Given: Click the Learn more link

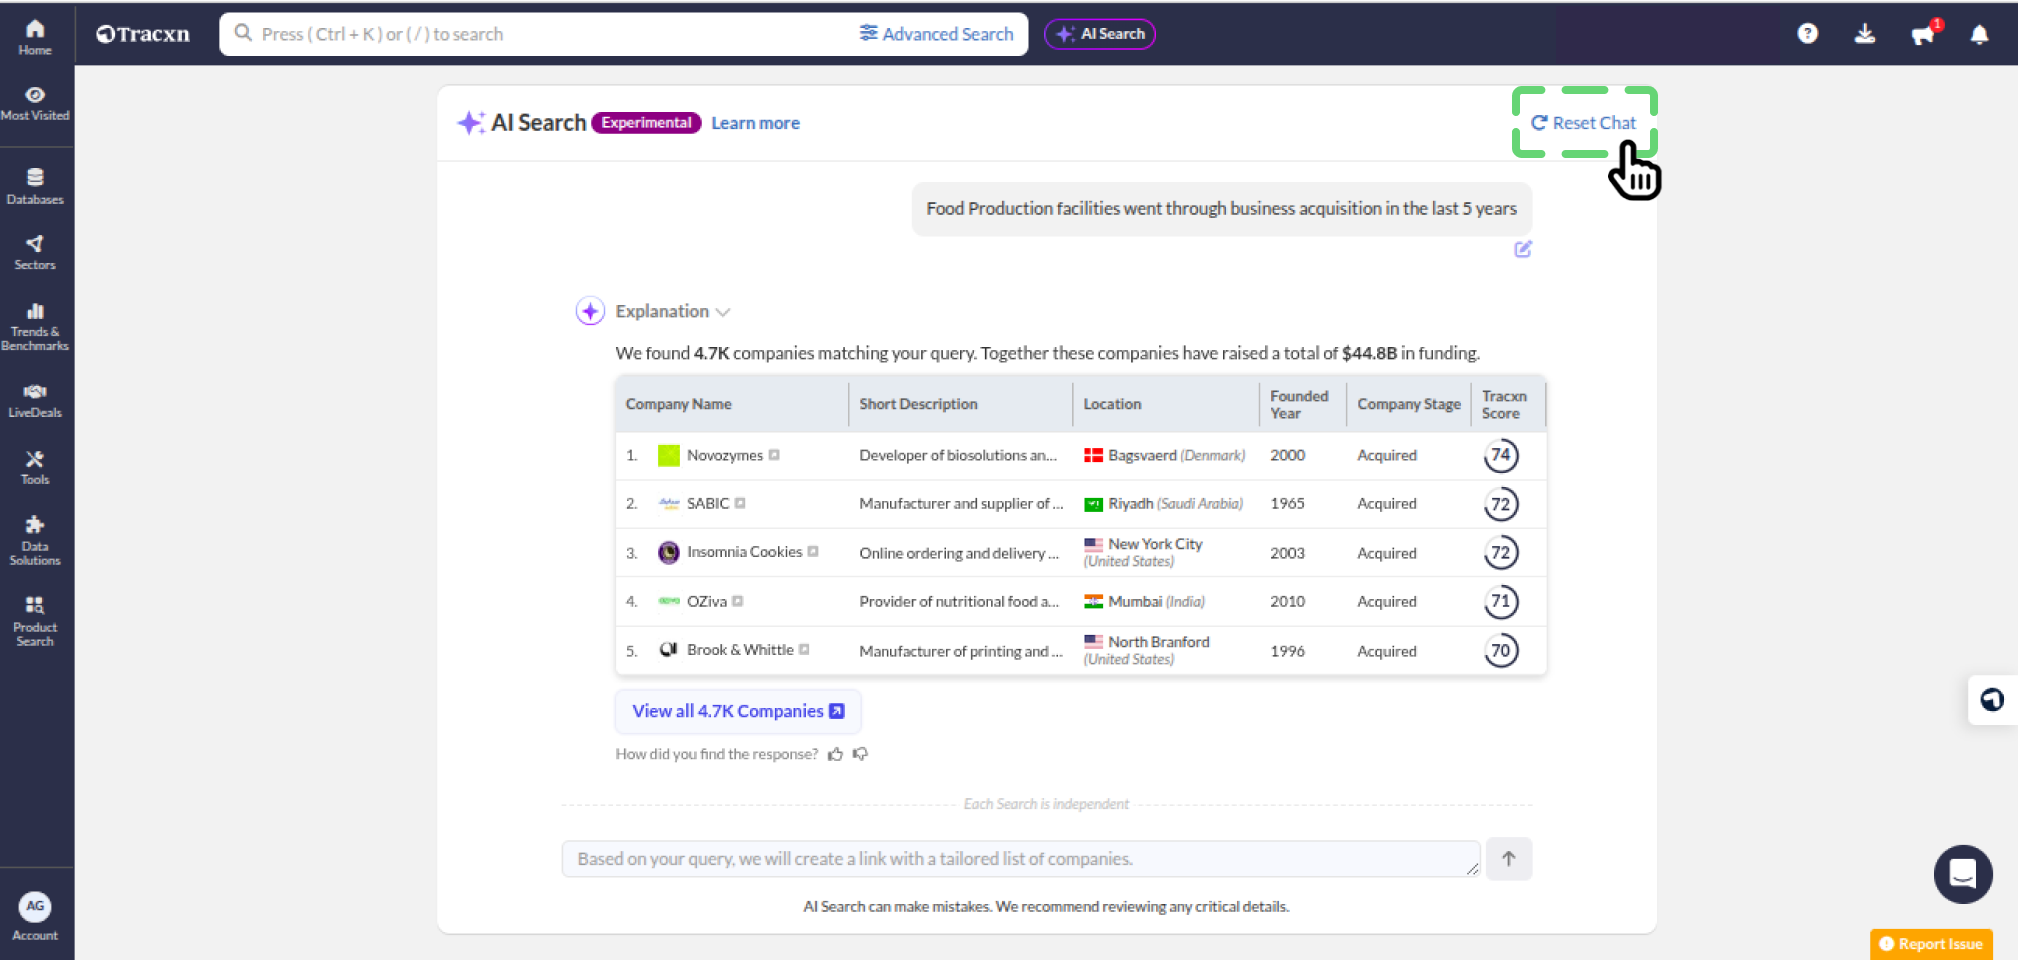Looking at the screenshot, I should 755,123.
